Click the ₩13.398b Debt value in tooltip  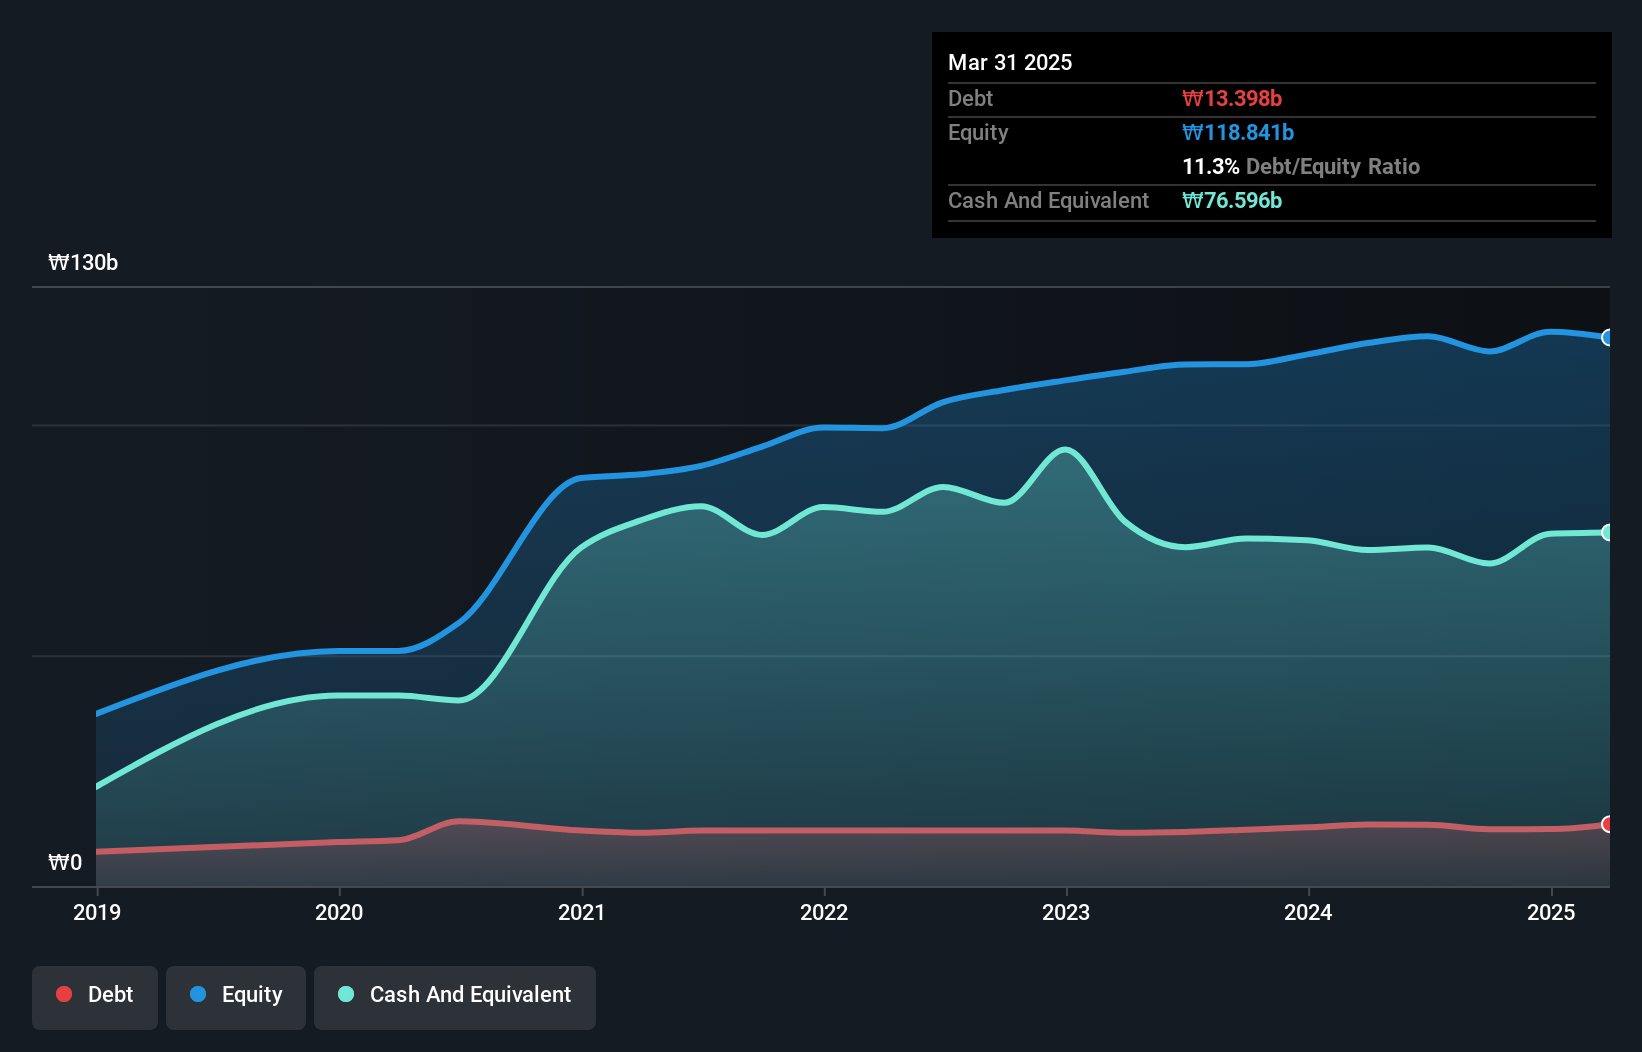(x=1232, y=98)
